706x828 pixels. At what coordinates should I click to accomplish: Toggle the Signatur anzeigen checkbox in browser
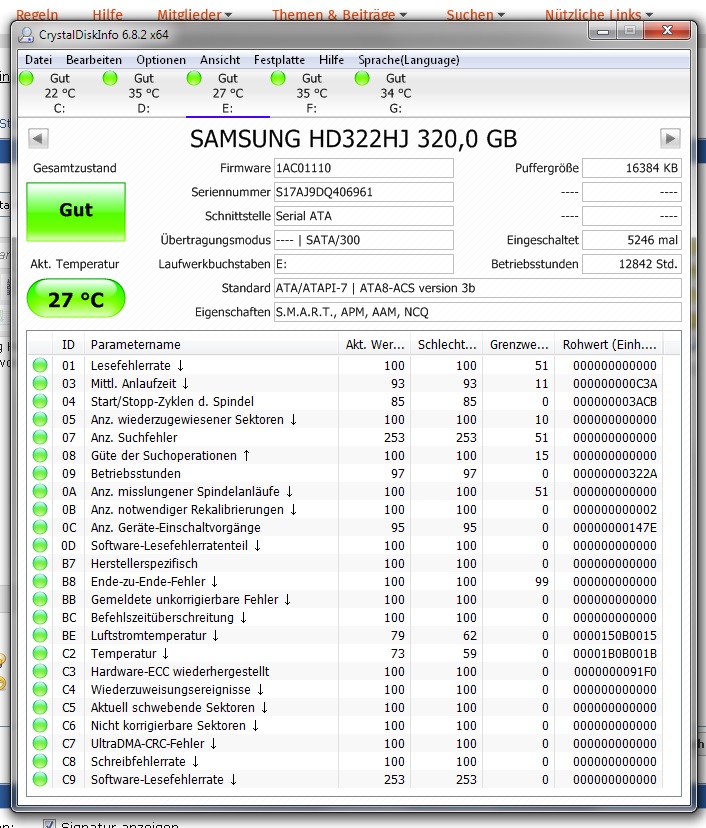(x=49, y=824)
